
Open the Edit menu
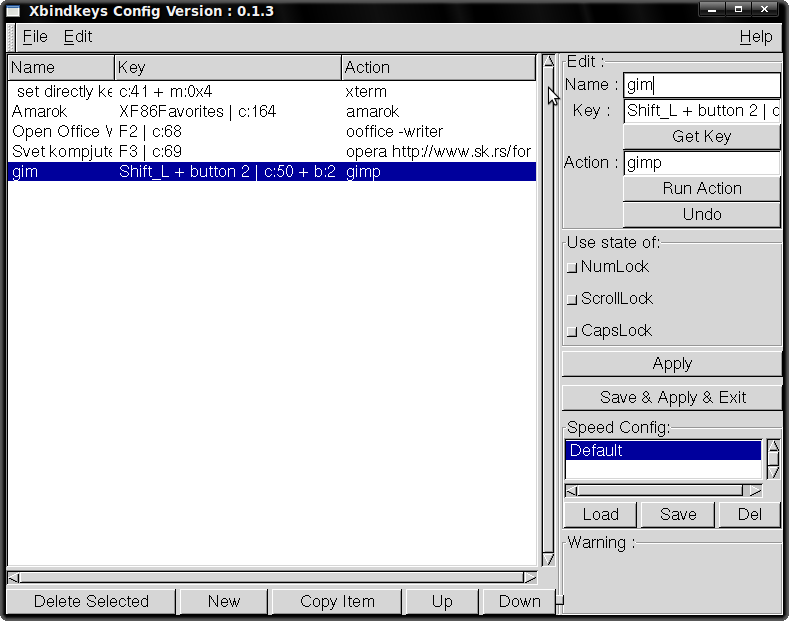click(x=78, y=37)
